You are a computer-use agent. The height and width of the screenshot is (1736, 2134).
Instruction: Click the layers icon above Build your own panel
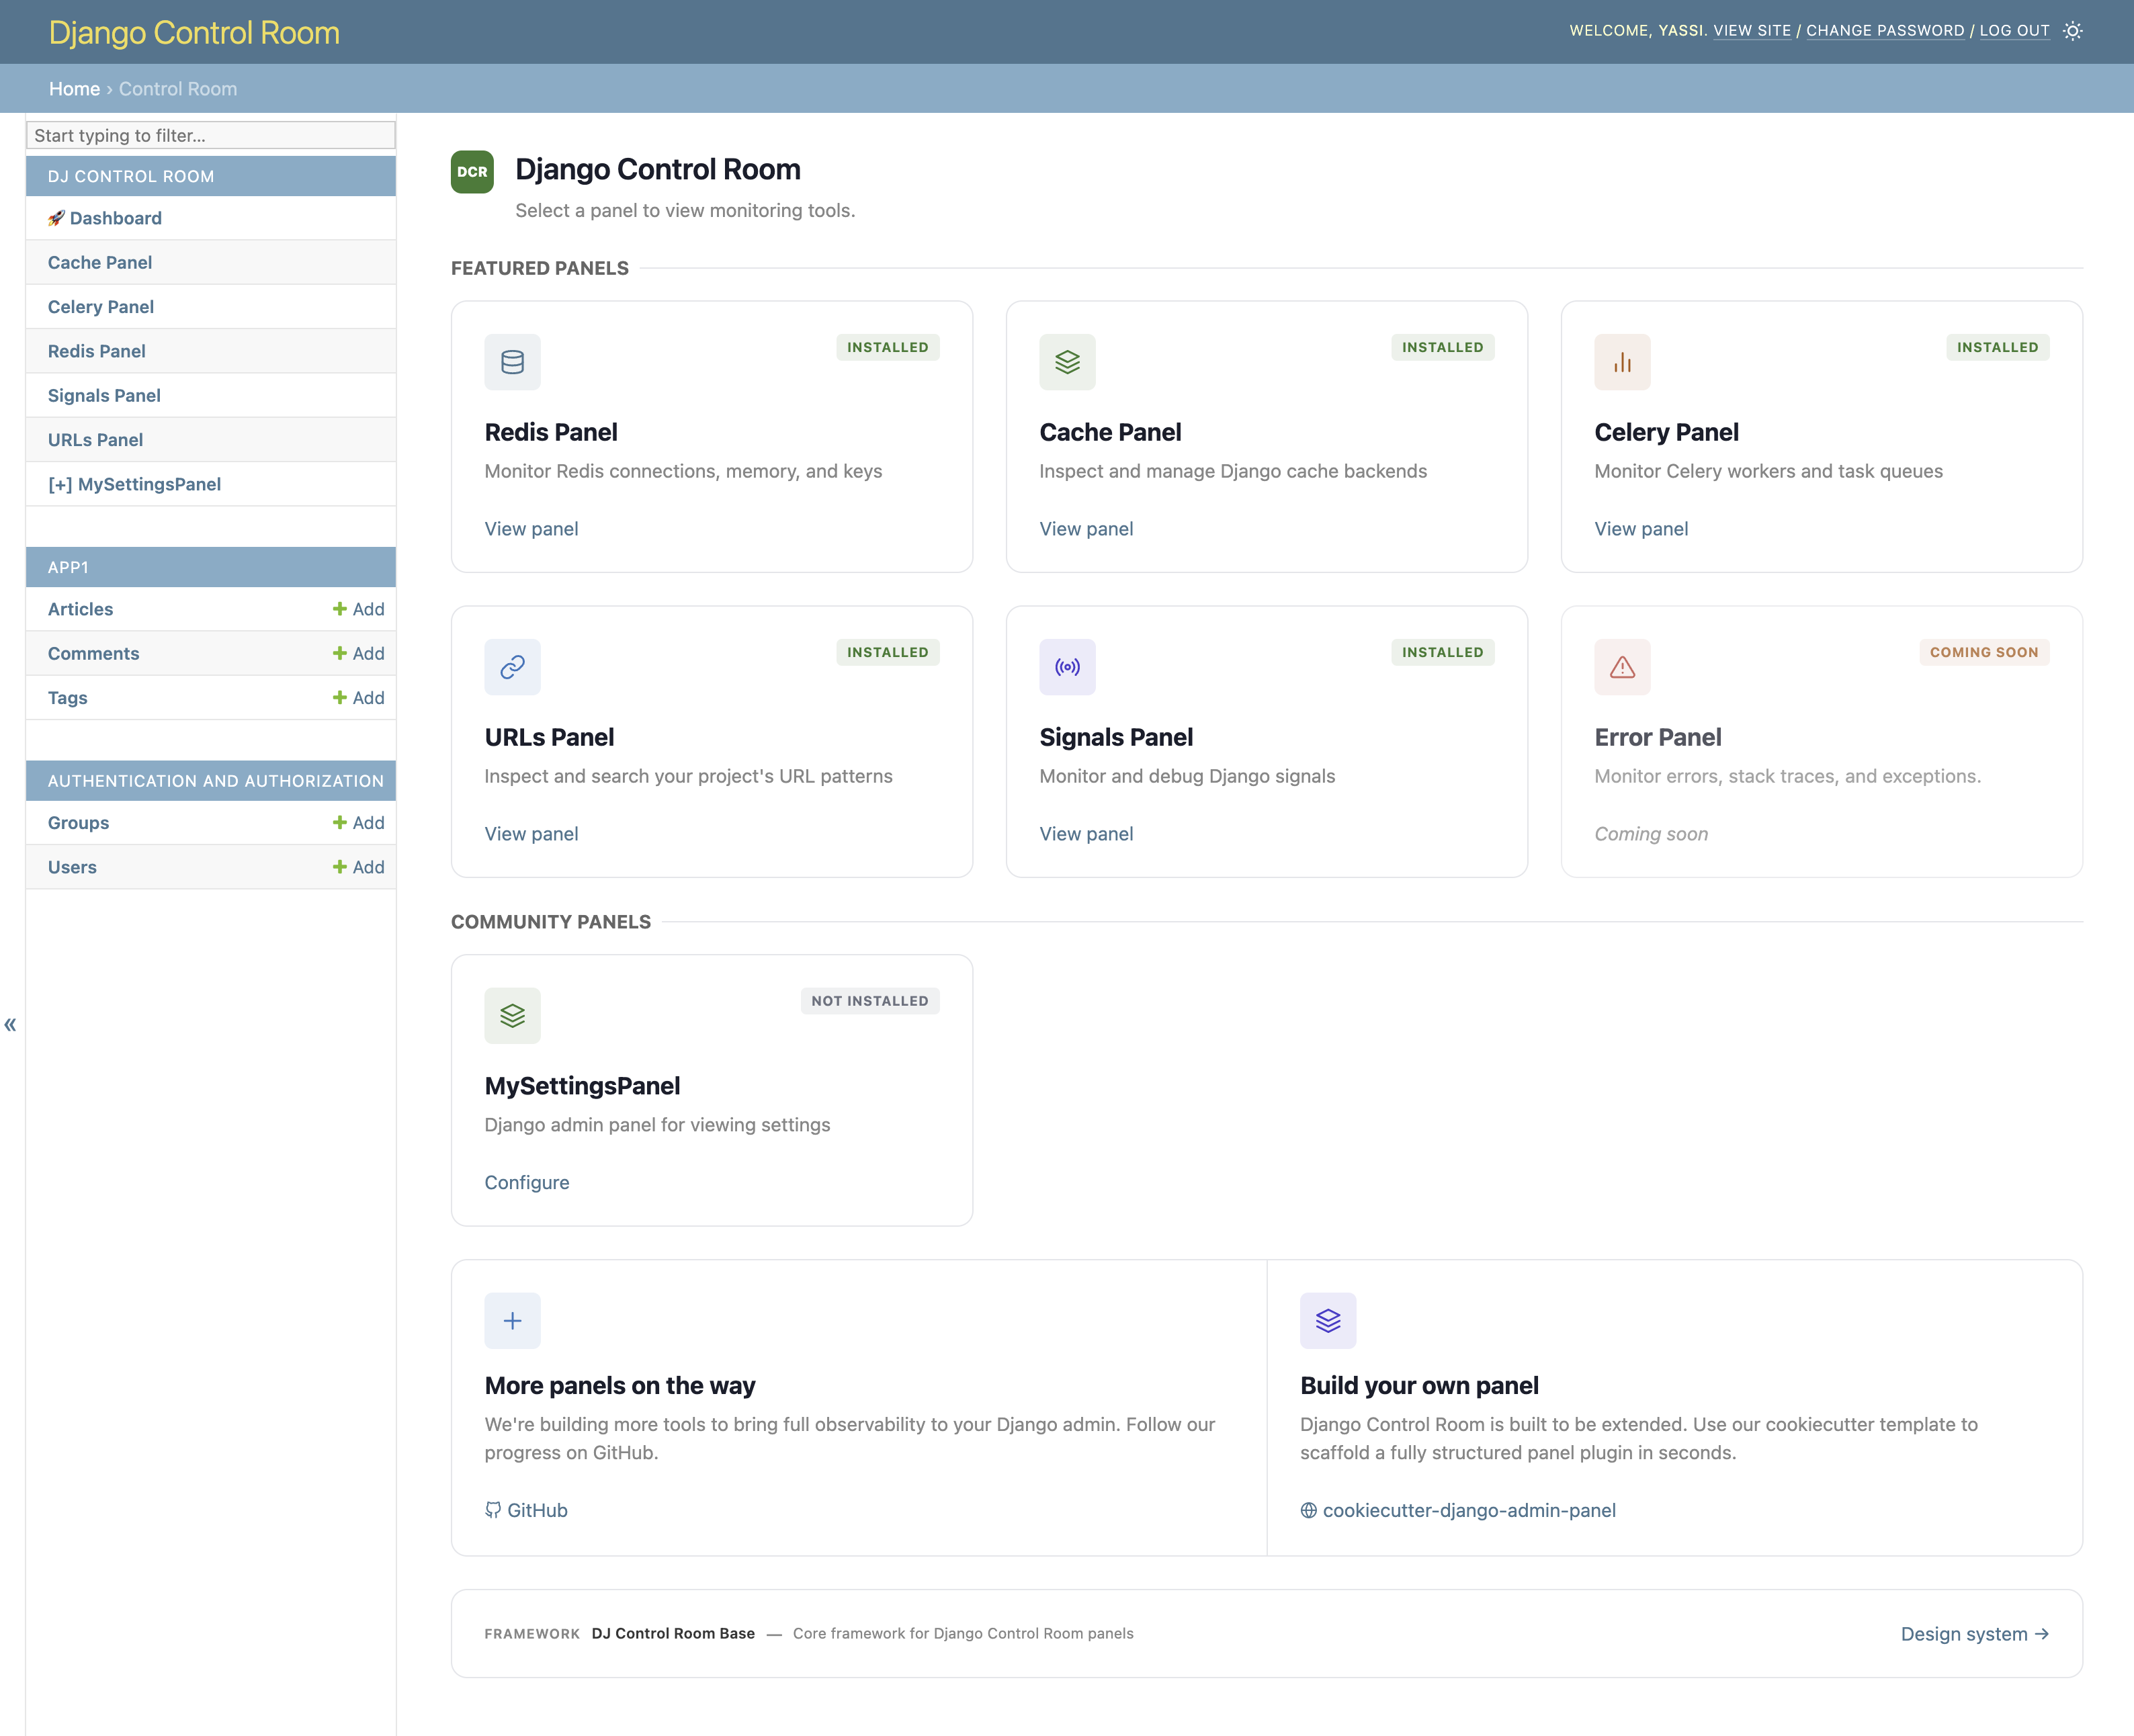1328,1321
